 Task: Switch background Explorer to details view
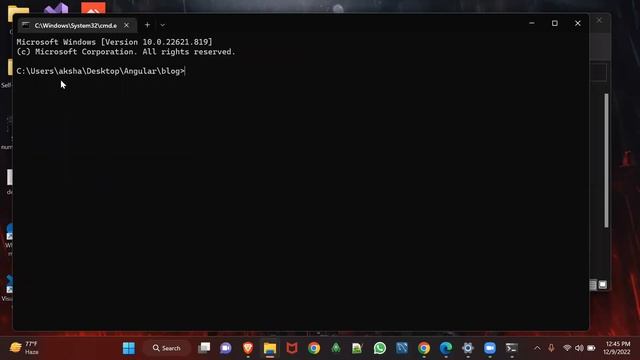[593, 284]
